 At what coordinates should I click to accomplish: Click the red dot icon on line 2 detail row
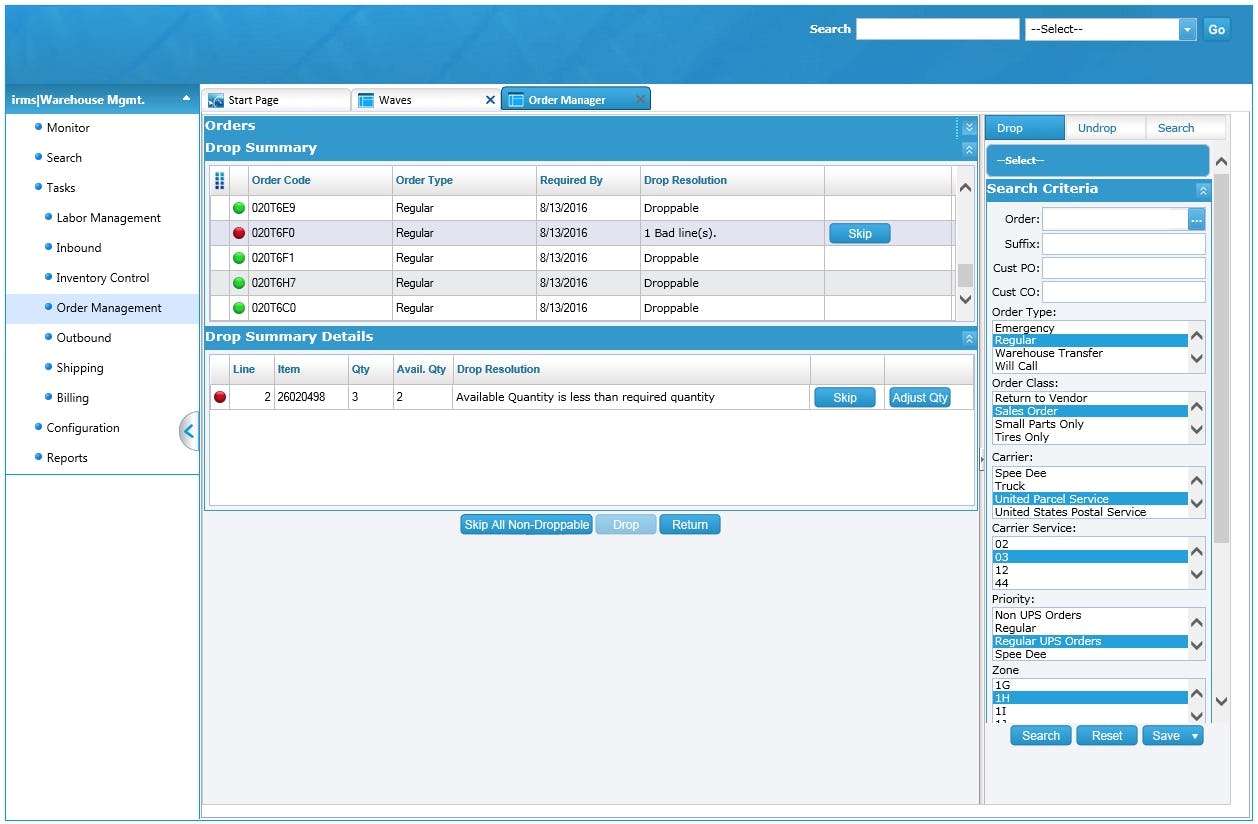pyautogui.click(x=221, y=396)
